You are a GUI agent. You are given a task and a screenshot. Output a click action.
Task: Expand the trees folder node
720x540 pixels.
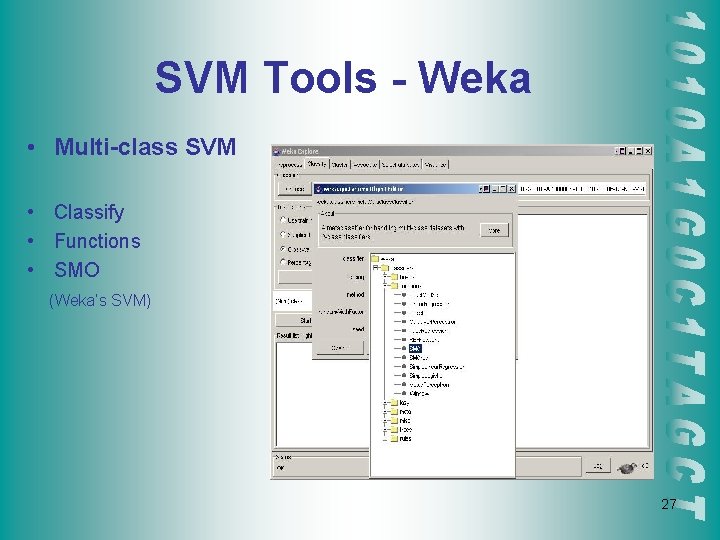[x=385, y=430]
